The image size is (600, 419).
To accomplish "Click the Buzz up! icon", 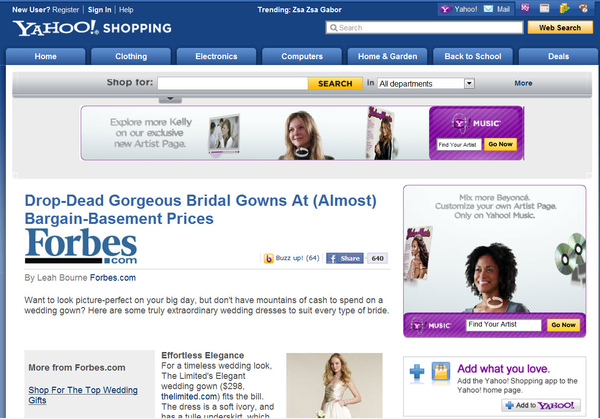I will [x=269, y=259].
